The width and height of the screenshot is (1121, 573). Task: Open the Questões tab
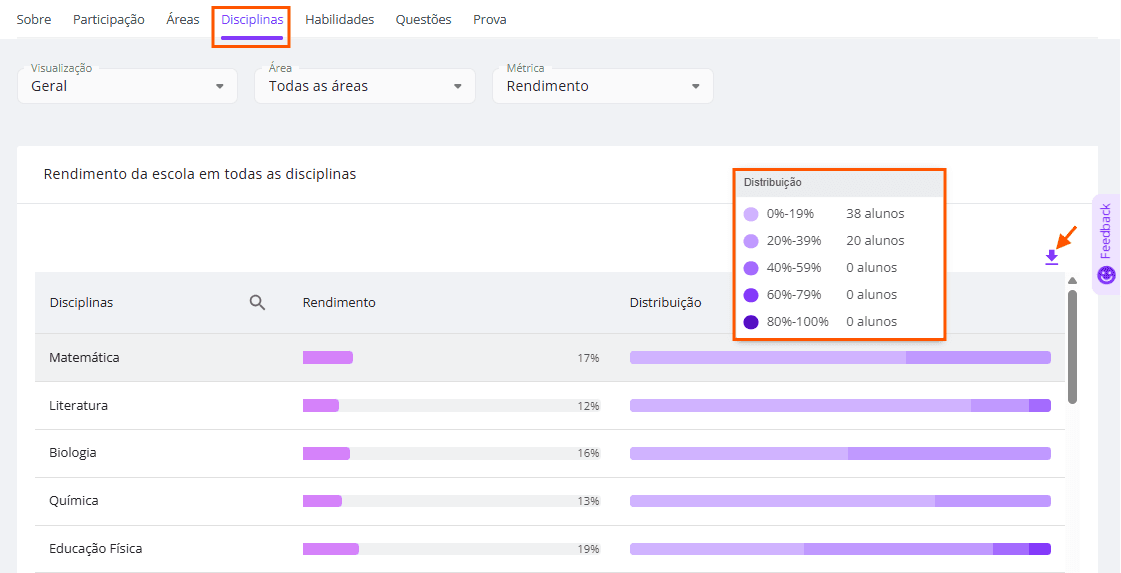423,20
